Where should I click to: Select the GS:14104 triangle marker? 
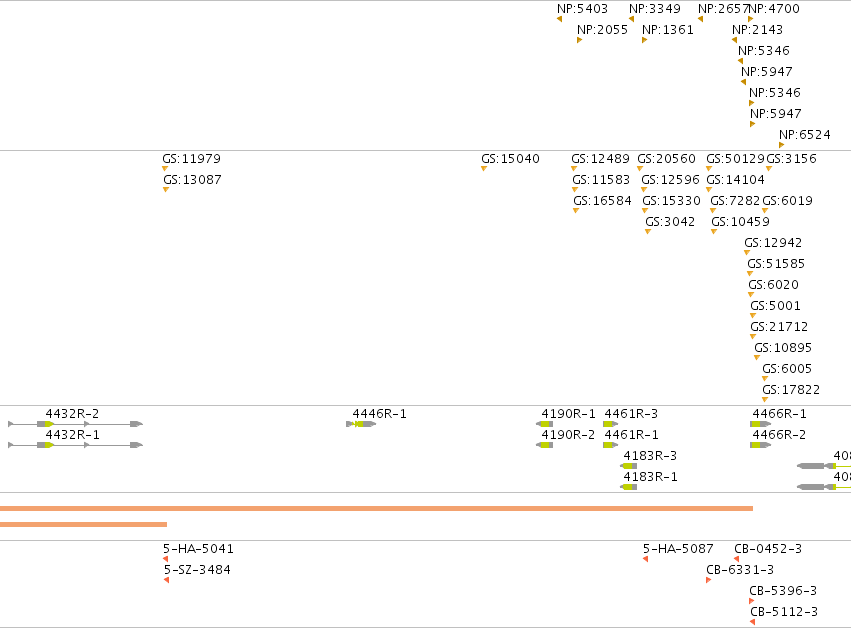point(709,189)
